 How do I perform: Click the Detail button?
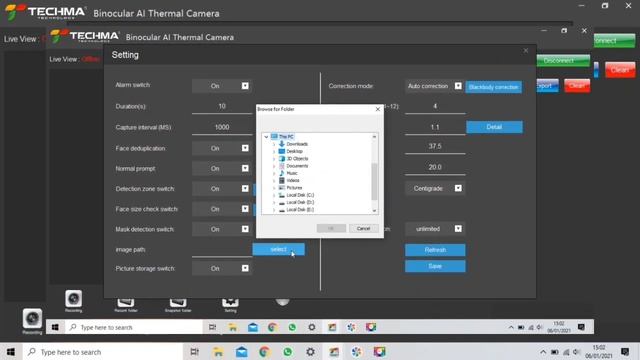tap(494, 127)
